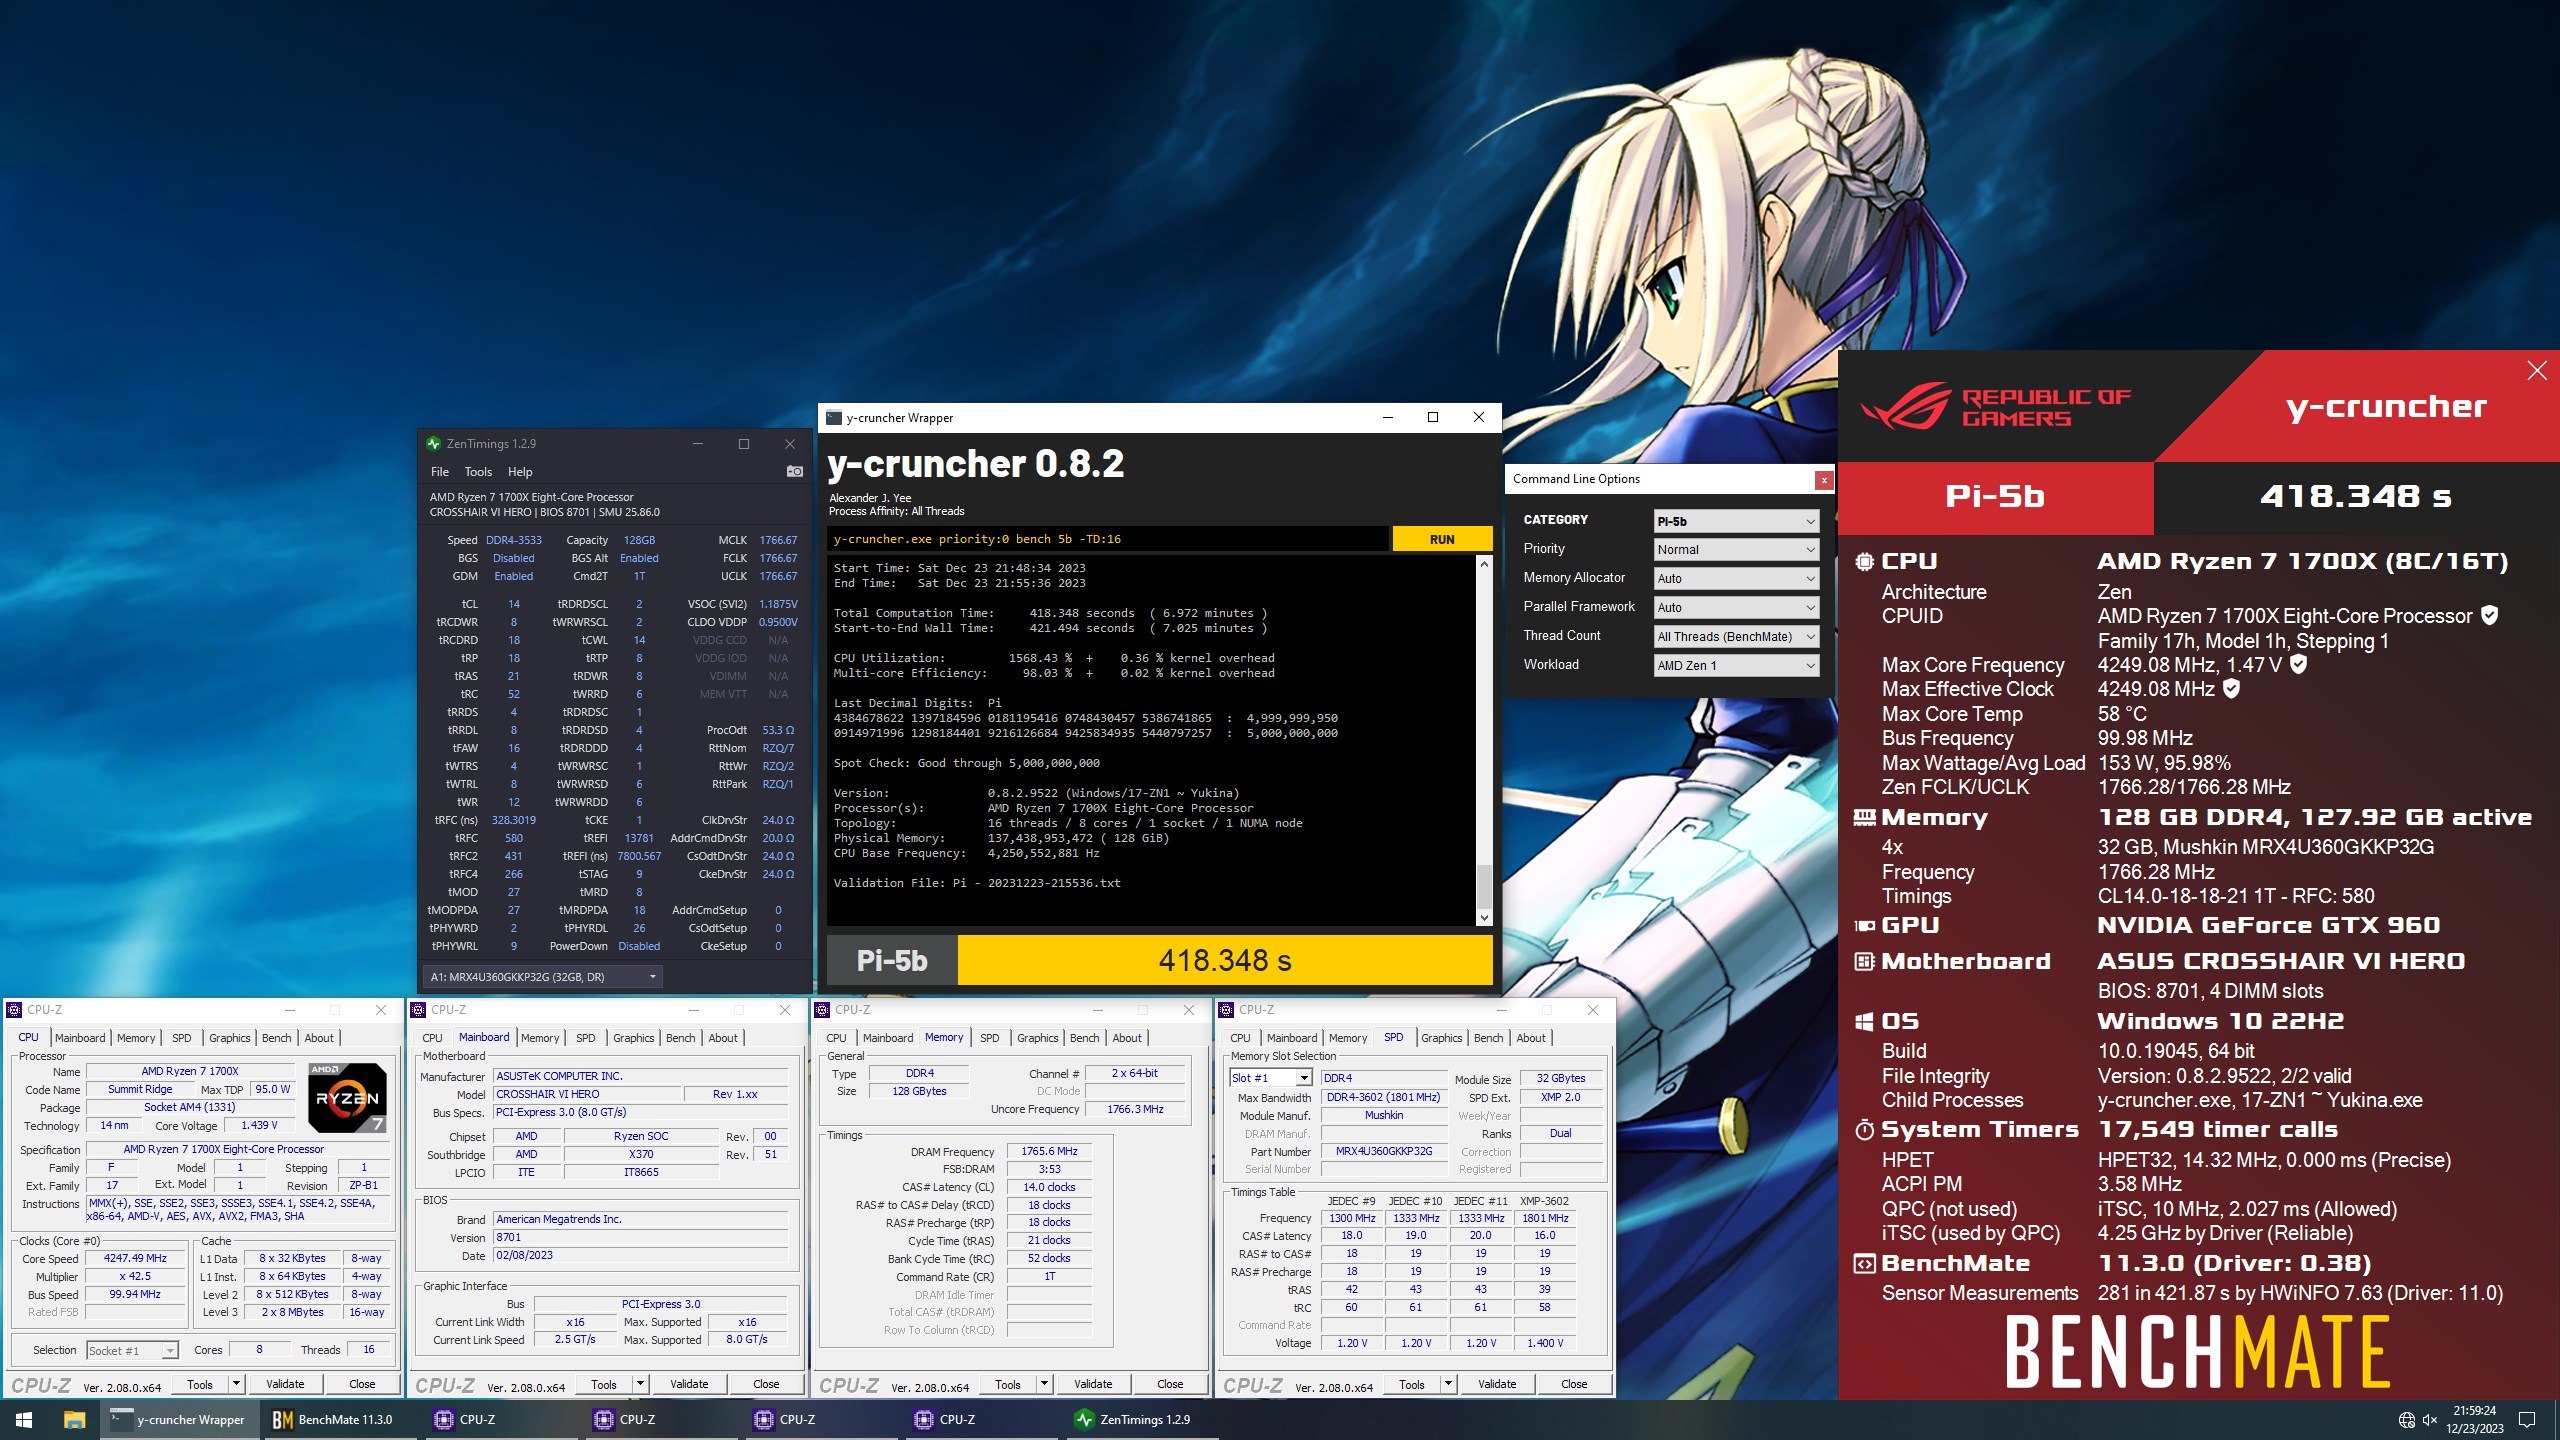
Task: Open the CATEGORY Pi-5b dropdown
Action: coord(1736,521)
